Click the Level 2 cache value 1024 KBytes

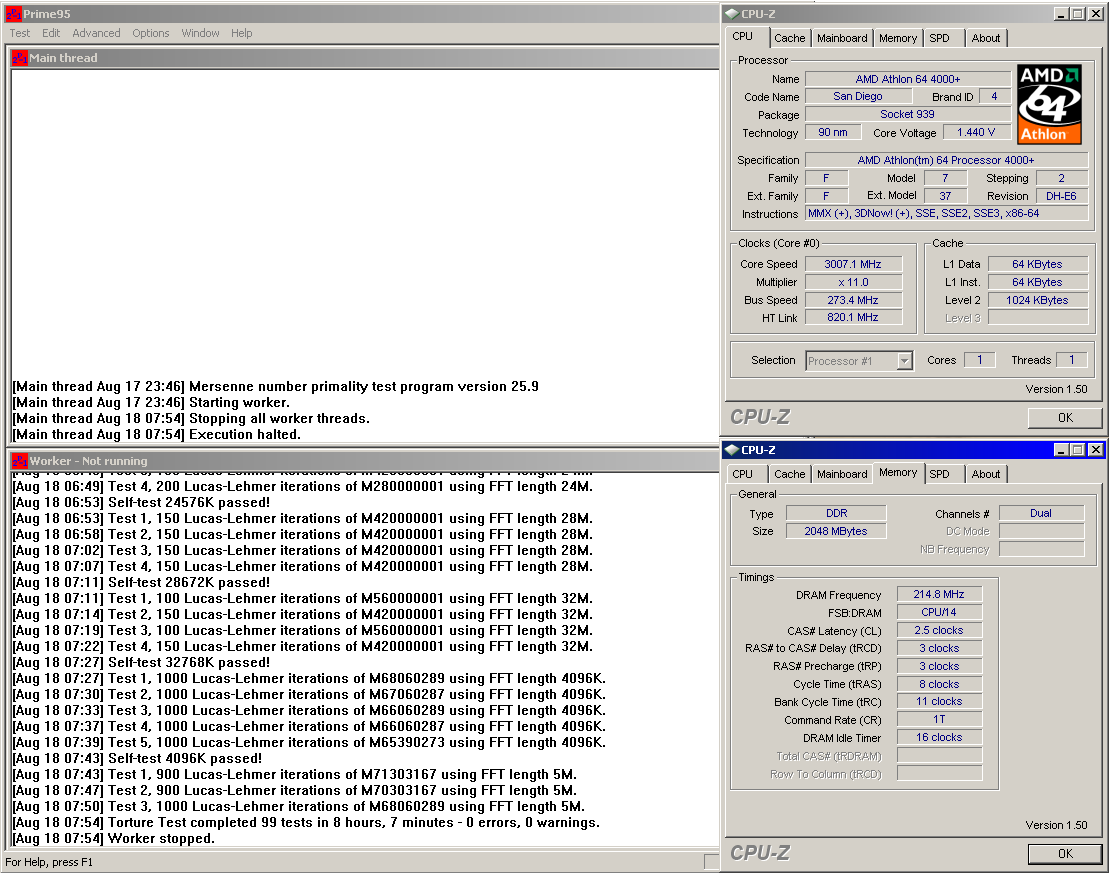1037,300
